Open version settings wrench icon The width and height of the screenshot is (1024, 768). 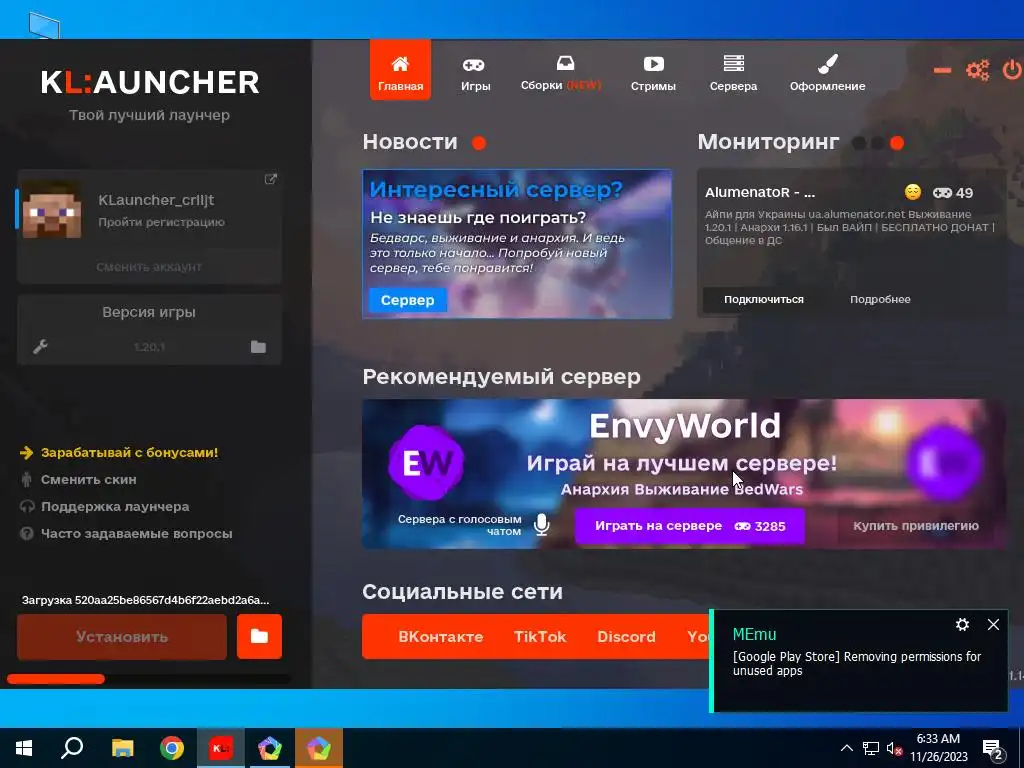click(x=40, y=346)
